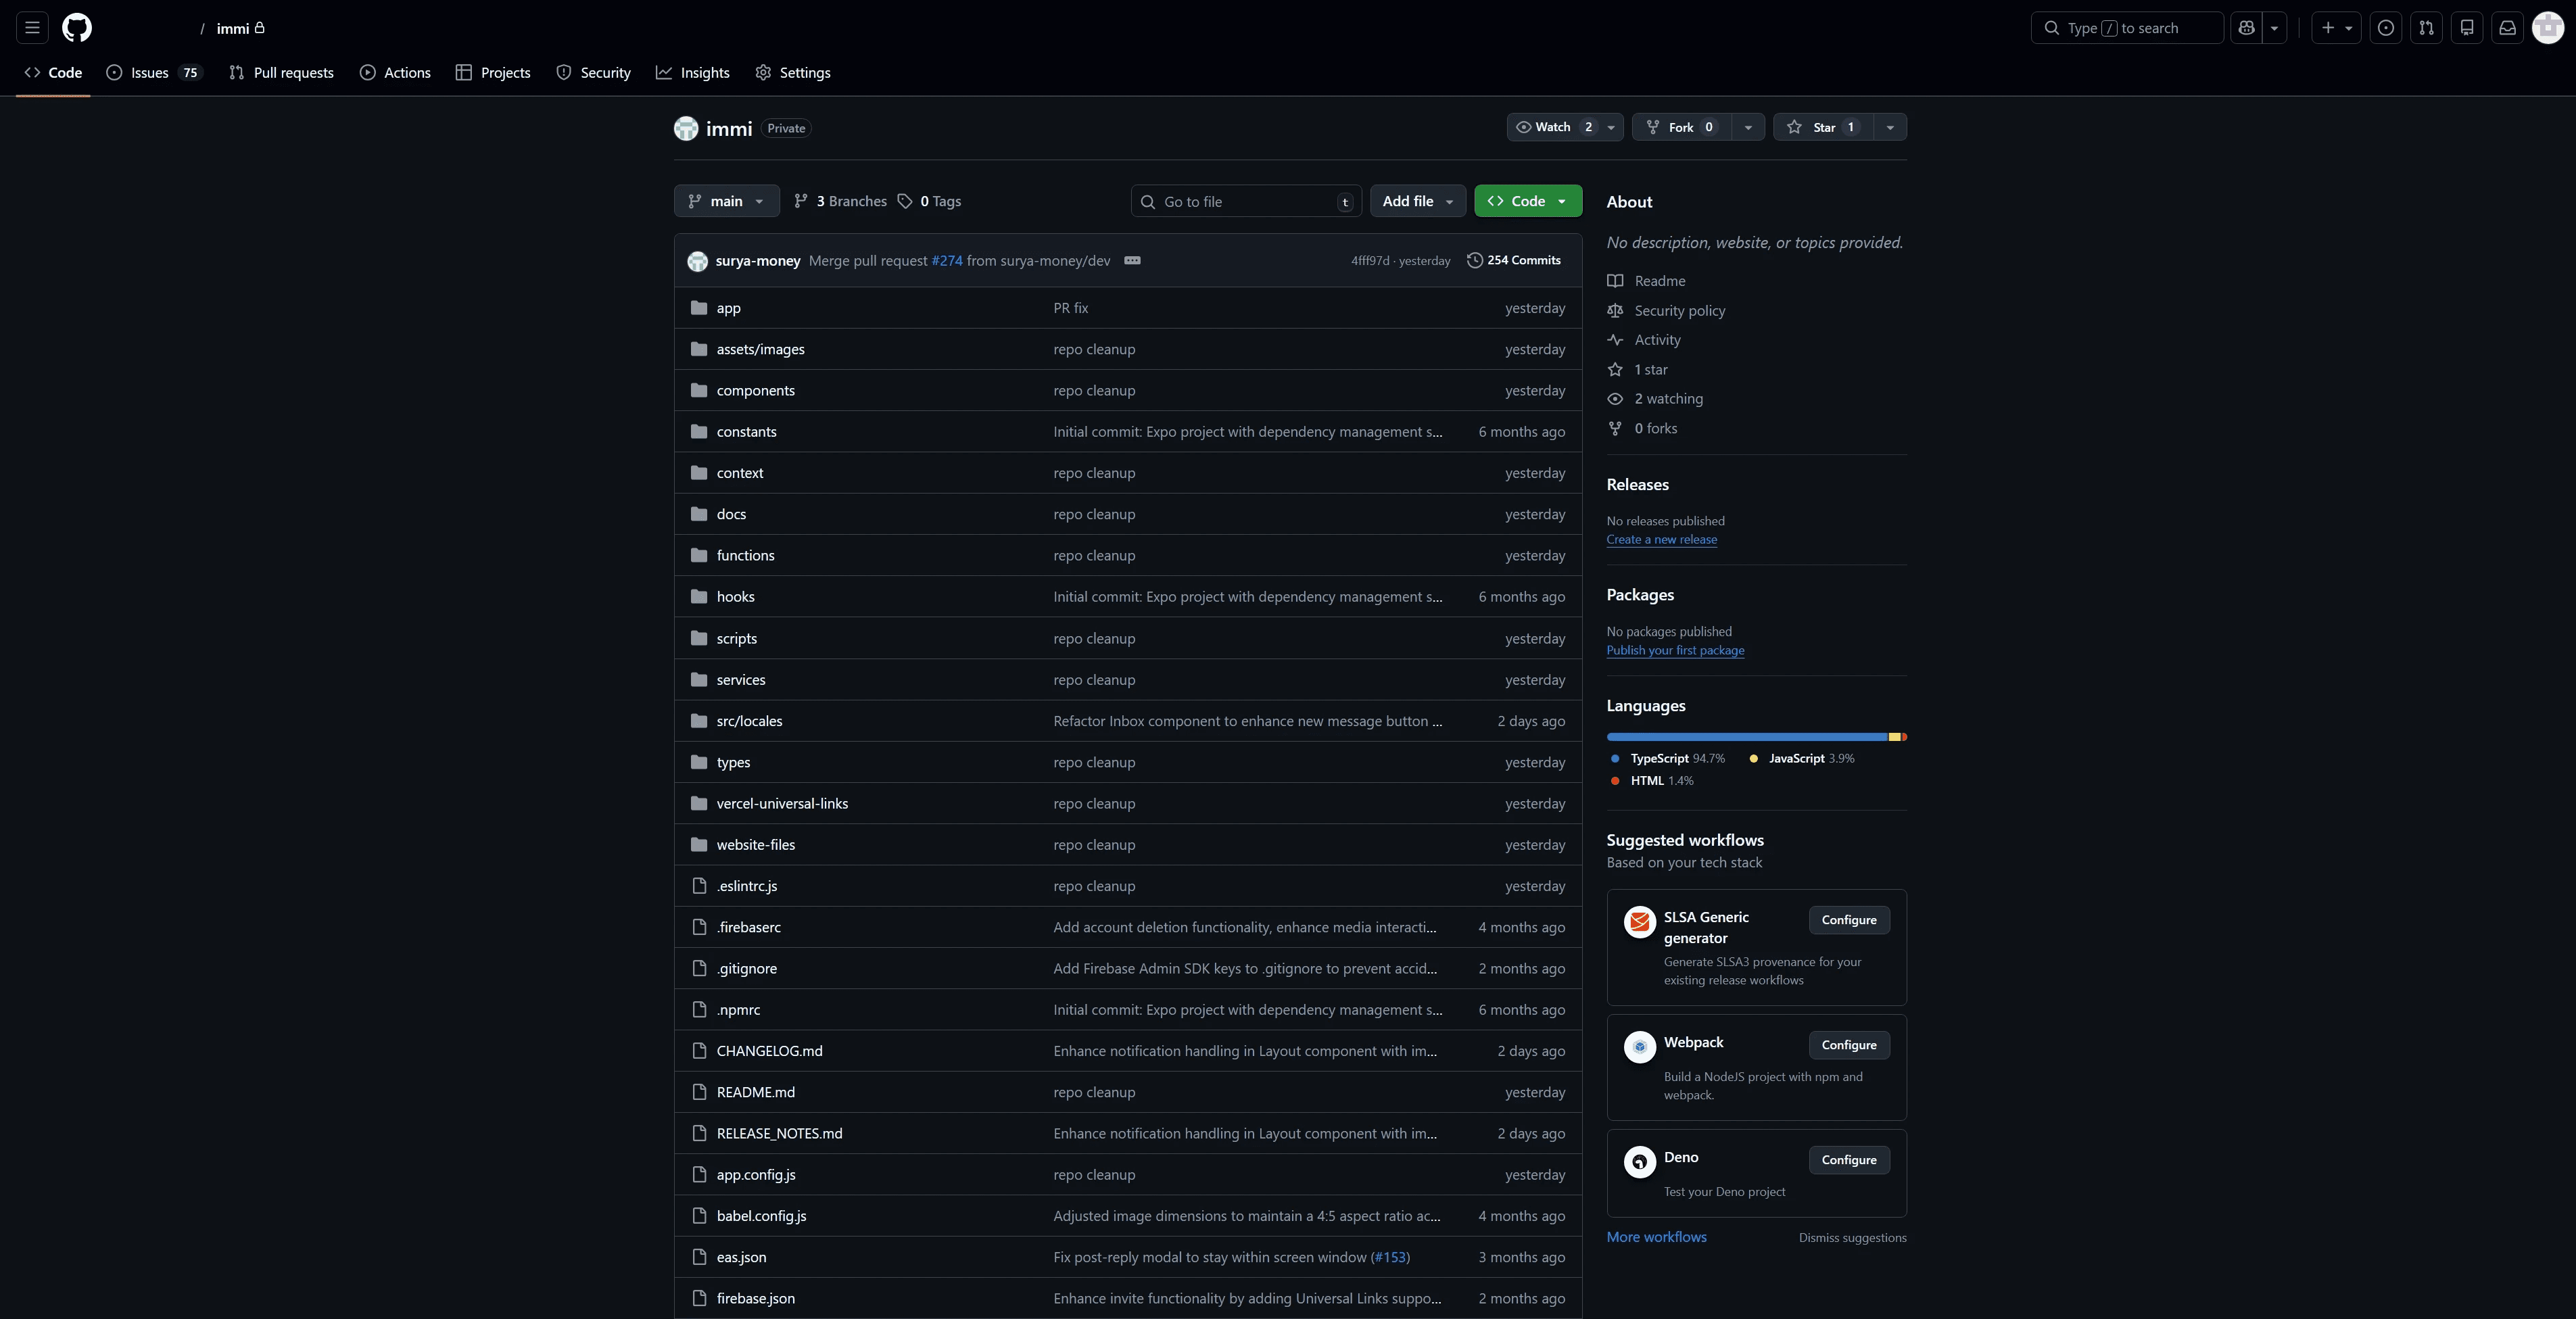2576x1319 pixels.
Task: Click the Languages color bar
Action: pyautogui.click(x=1755, y=737)
